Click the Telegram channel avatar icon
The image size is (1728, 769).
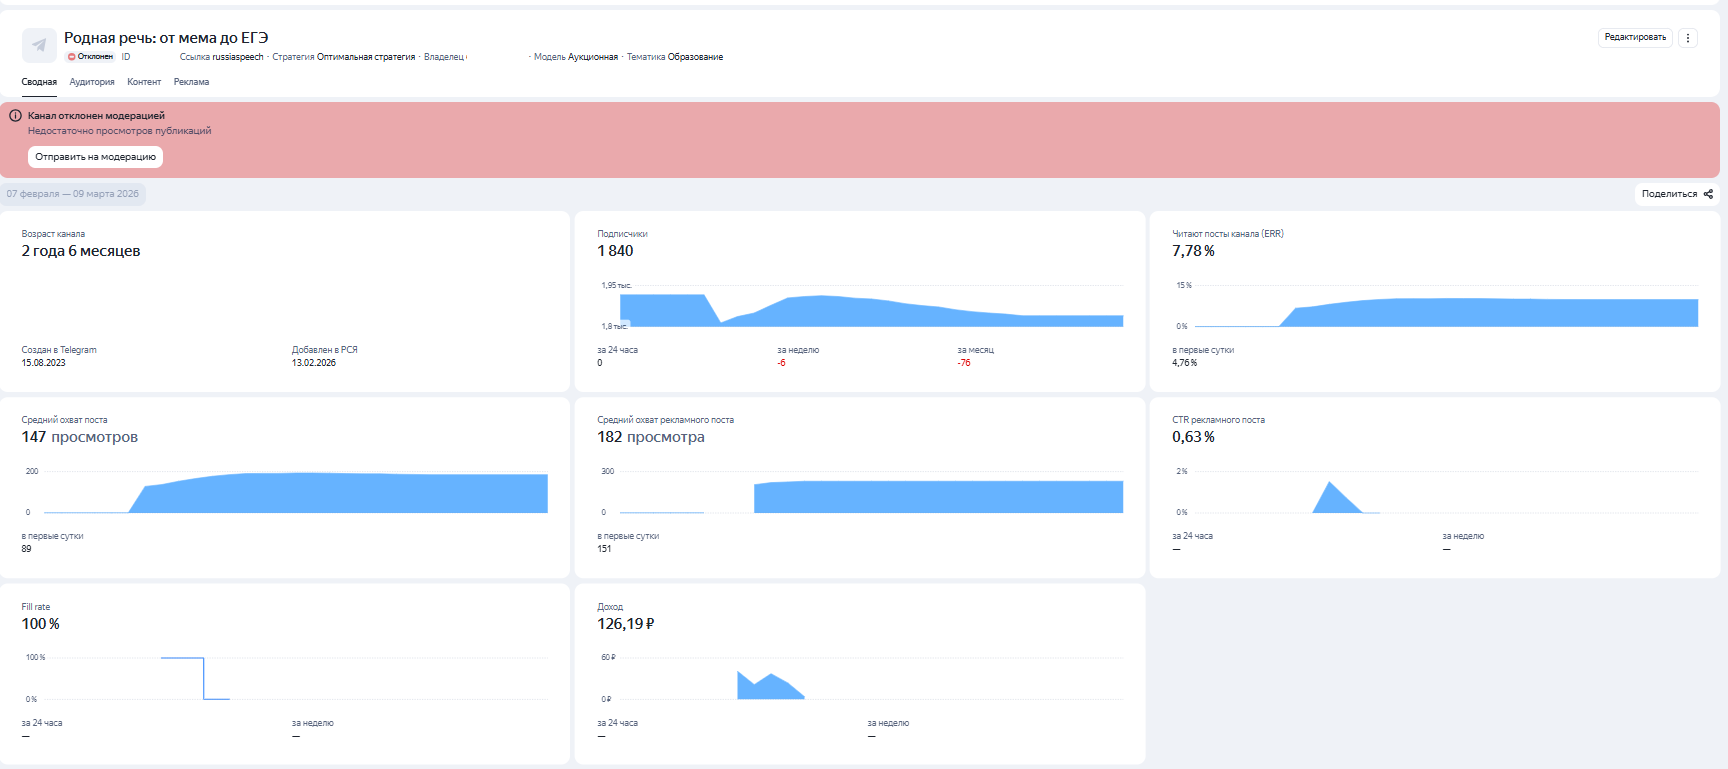pos(39,45)
